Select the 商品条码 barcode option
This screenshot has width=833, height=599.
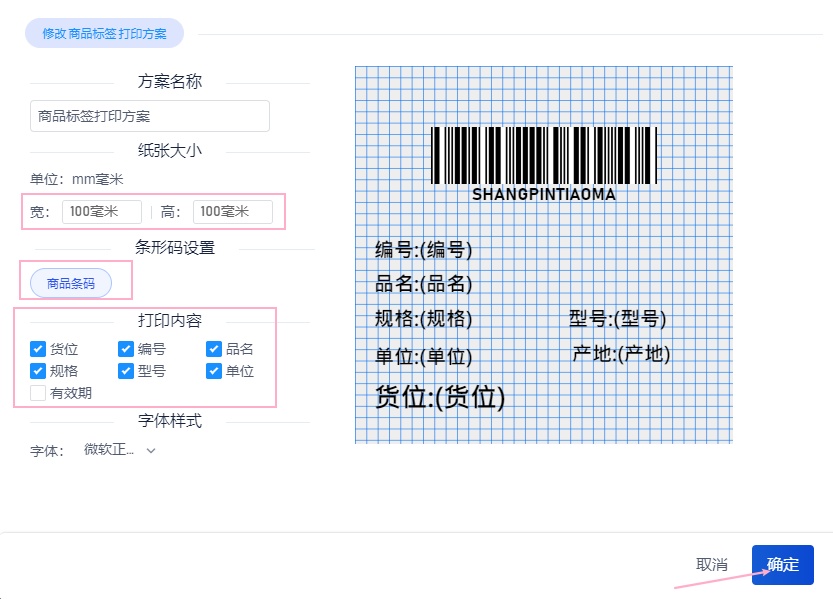pos(71,283)
